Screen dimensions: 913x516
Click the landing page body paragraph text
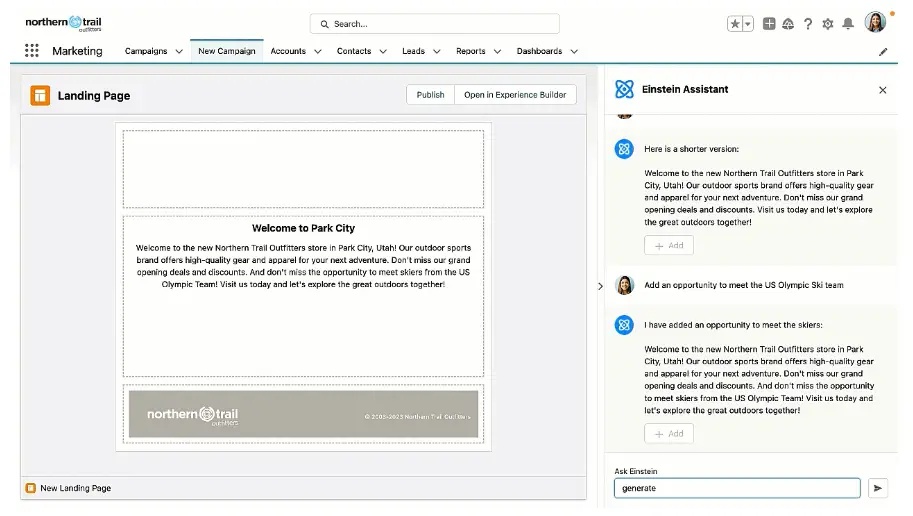pyautogui.click(x=303, y=266)
